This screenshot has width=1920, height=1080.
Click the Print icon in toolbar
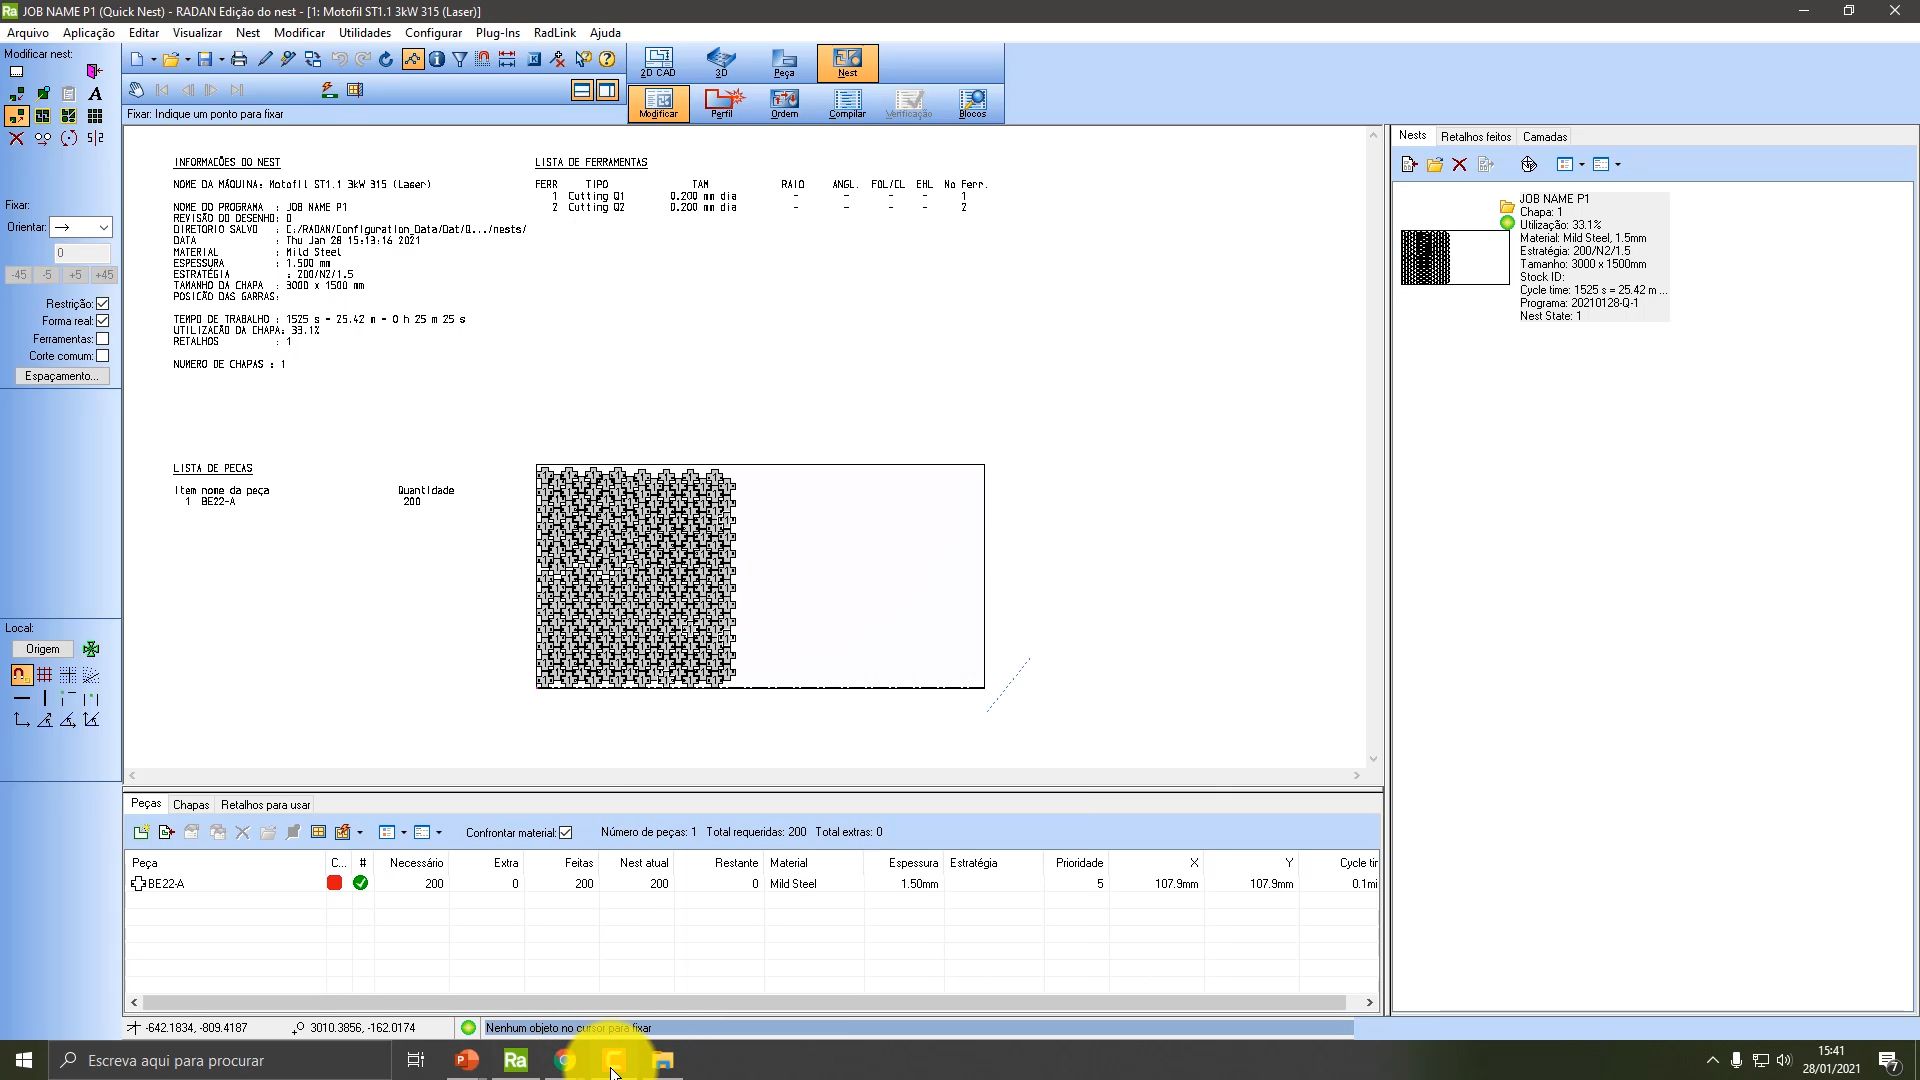click(x=239, y=60)
